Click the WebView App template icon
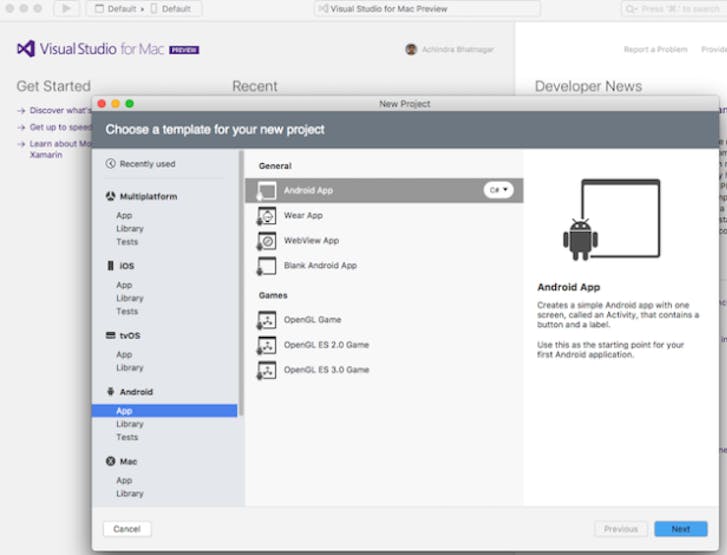Screen dimensions: 727x555 (x=267, y=241)
